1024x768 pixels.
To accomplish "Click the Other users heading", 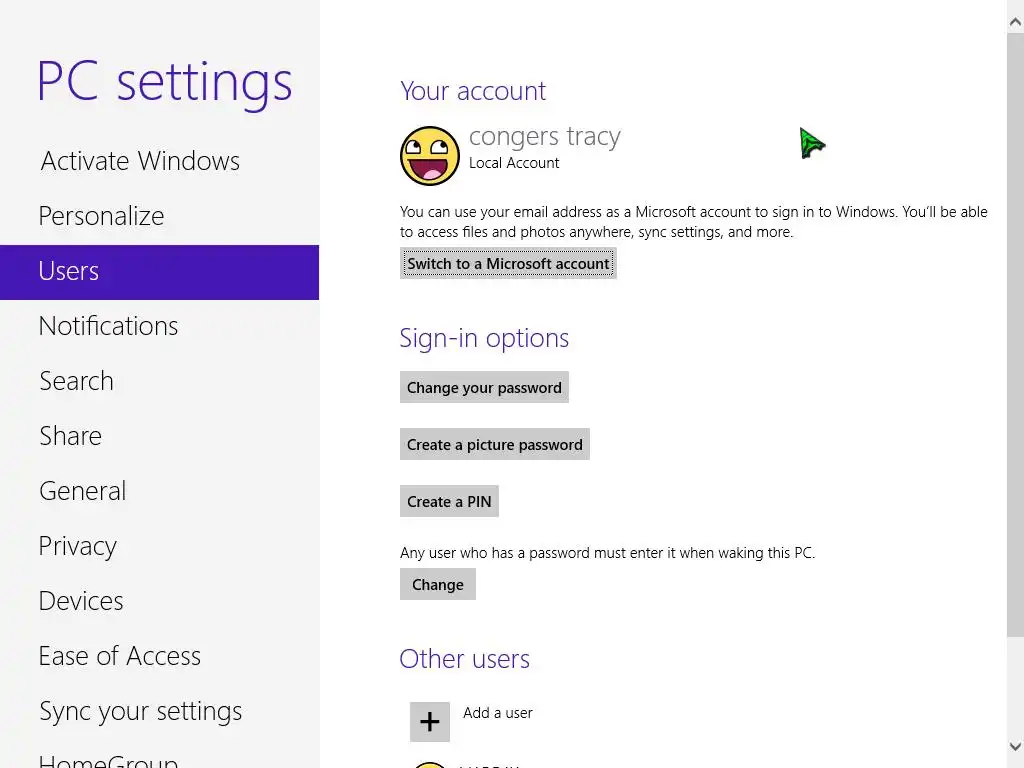I will click(x=464, y=659).
